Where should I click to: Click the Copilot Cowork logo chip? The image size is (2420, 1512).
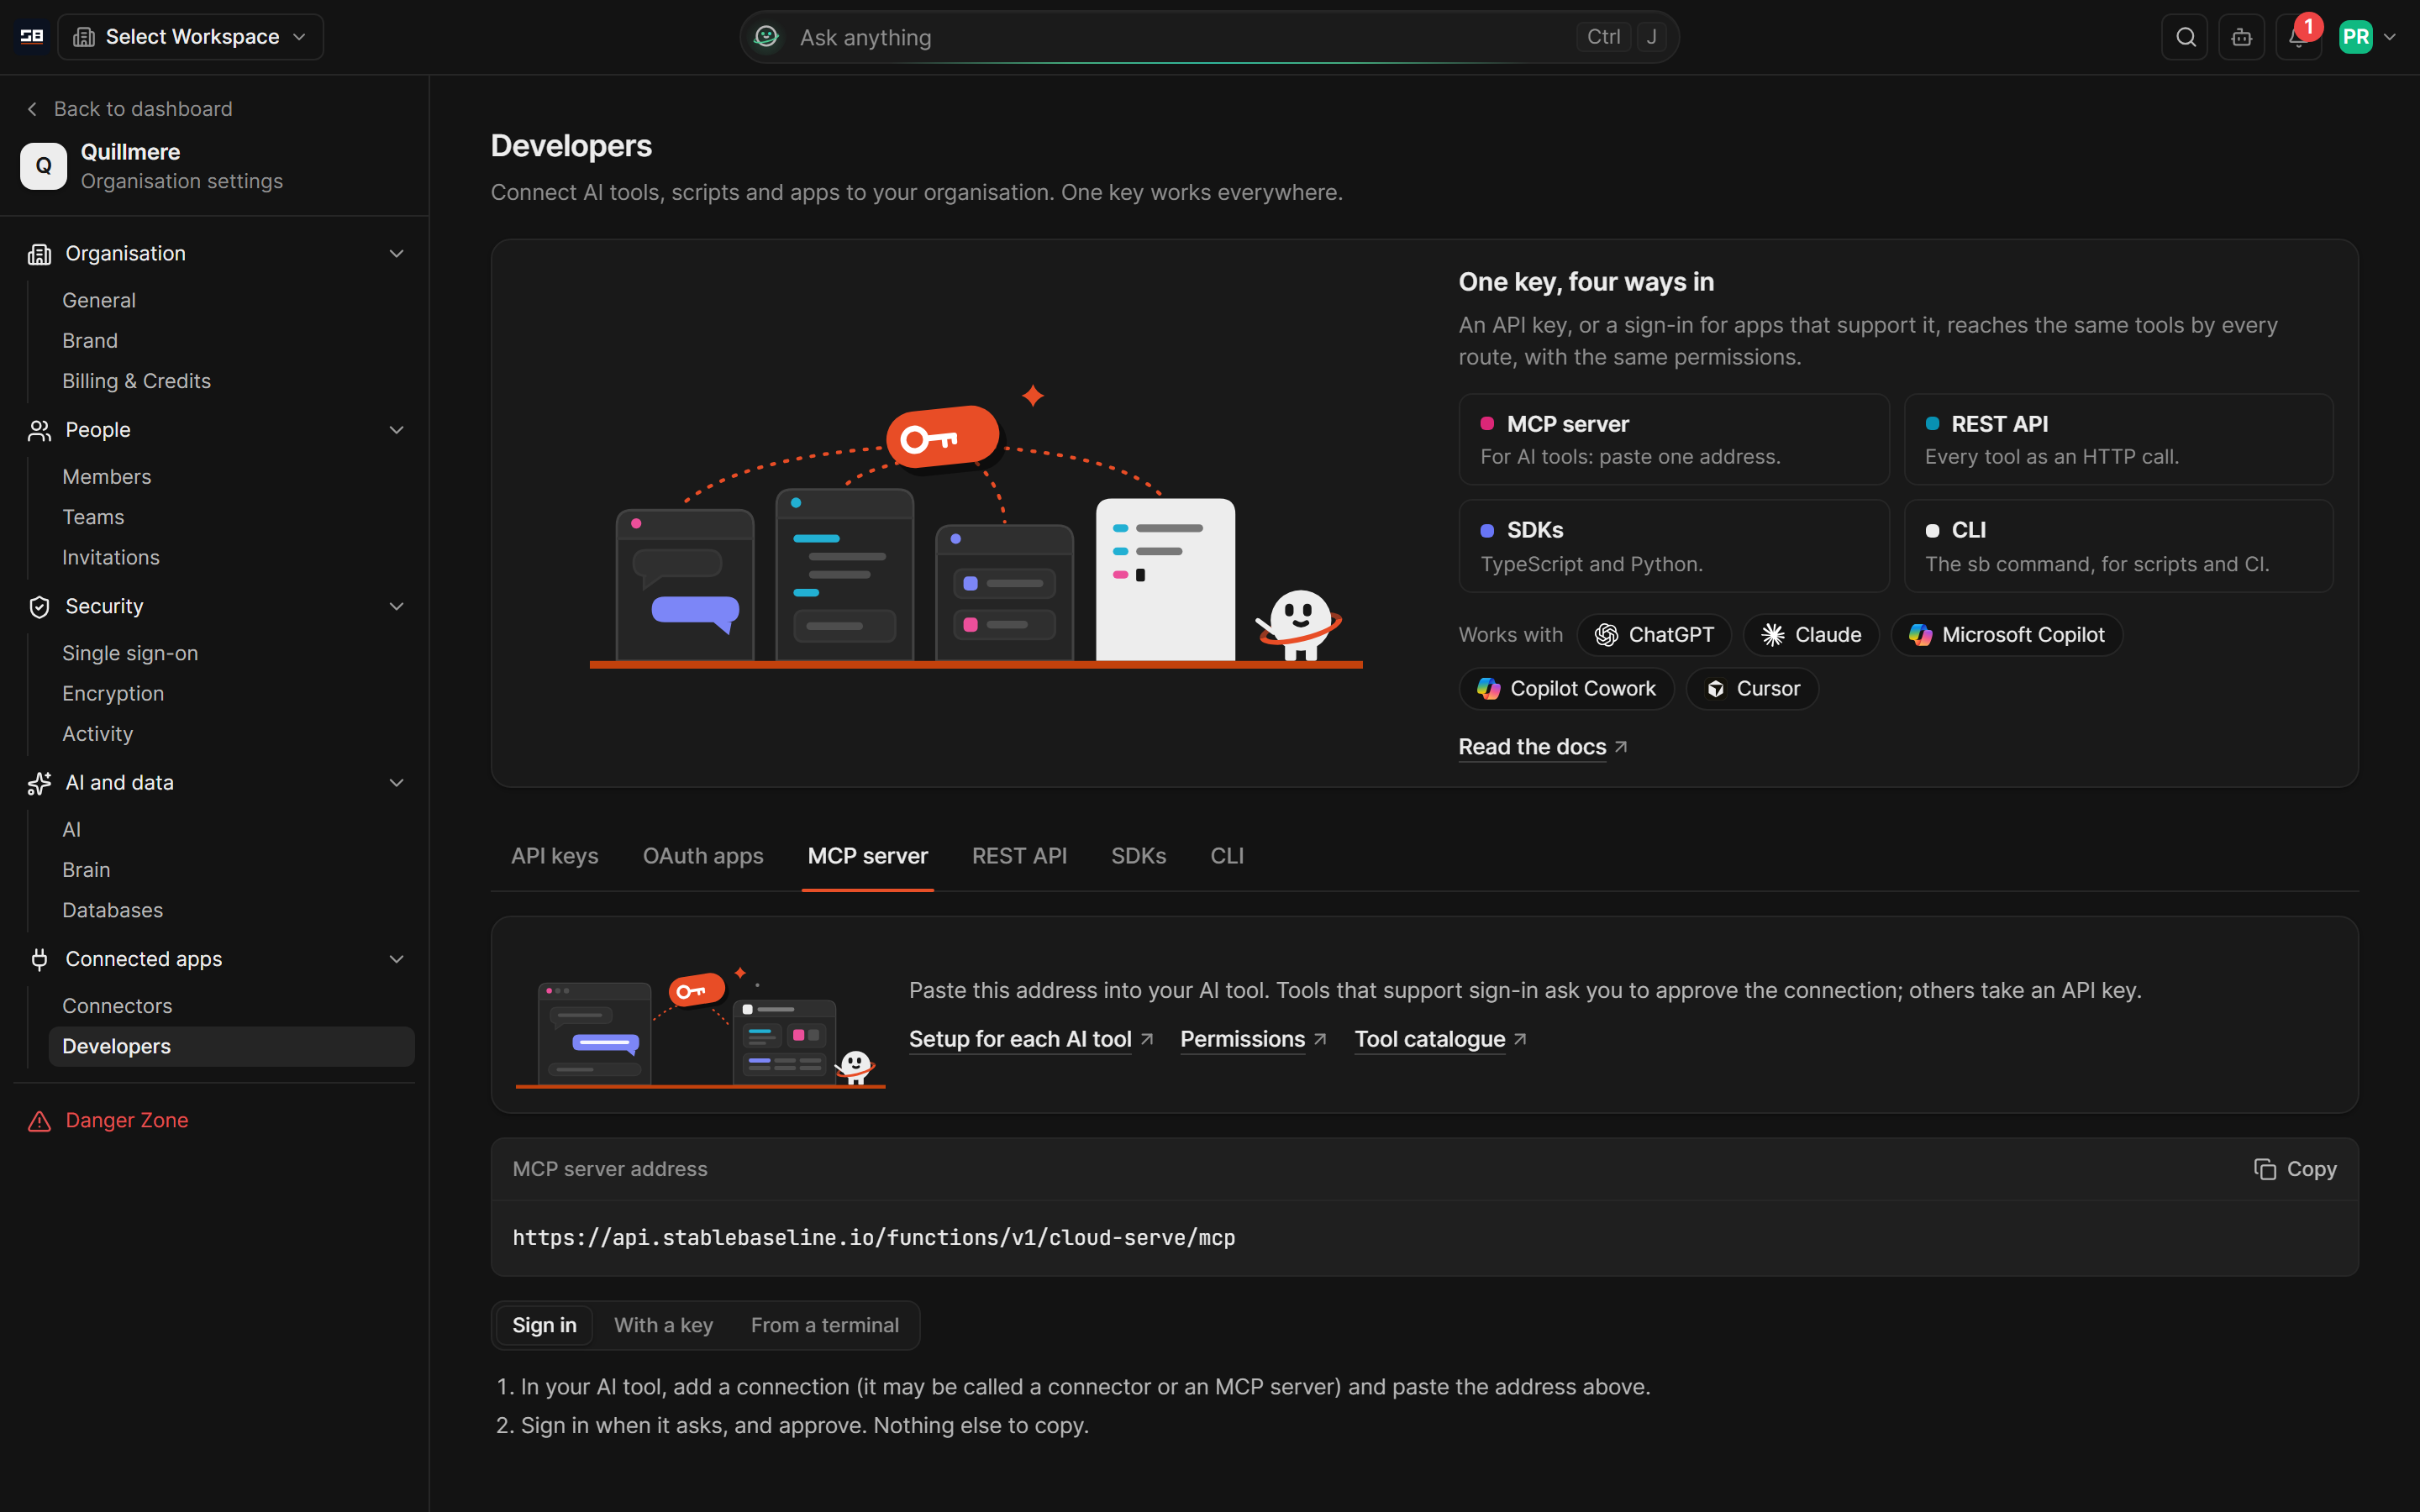point(1566,689)
